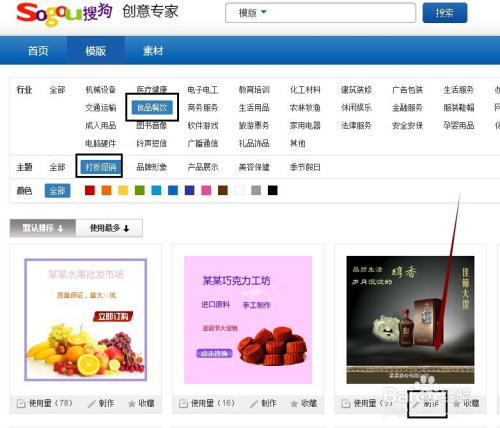
Task: Click the blue 搜索 button
Action: (x=445, y=13)
